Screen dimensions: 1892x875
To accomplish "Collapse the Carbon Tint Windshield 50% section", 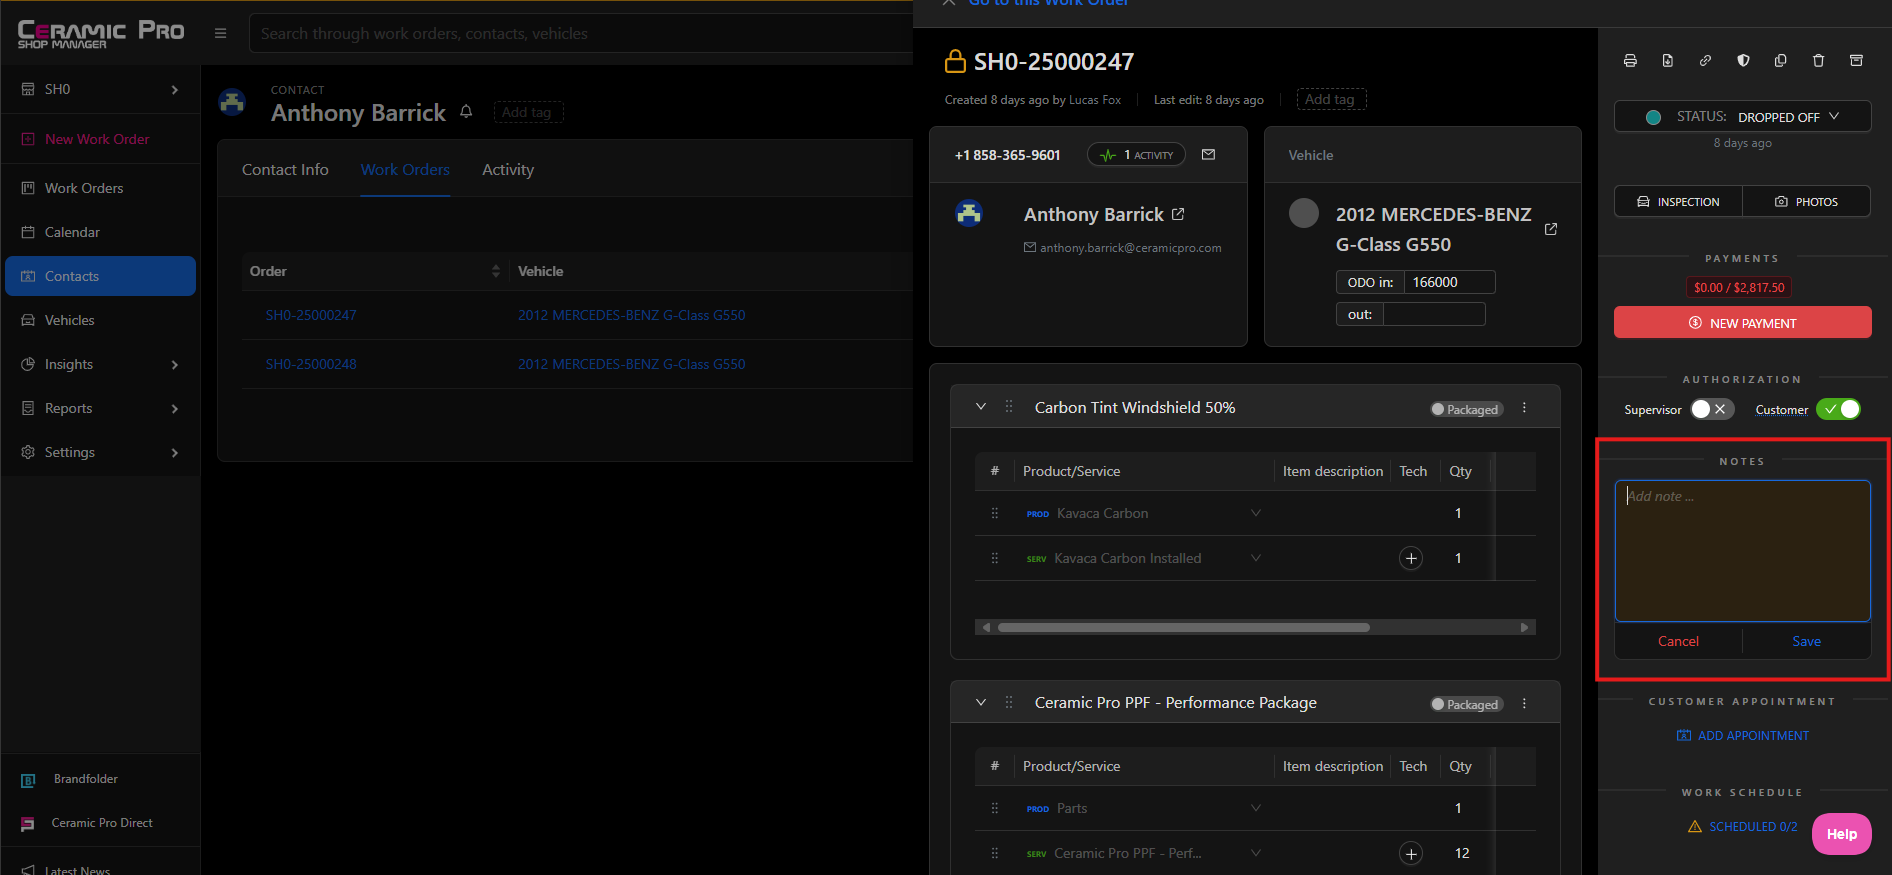I will [981, 407].
